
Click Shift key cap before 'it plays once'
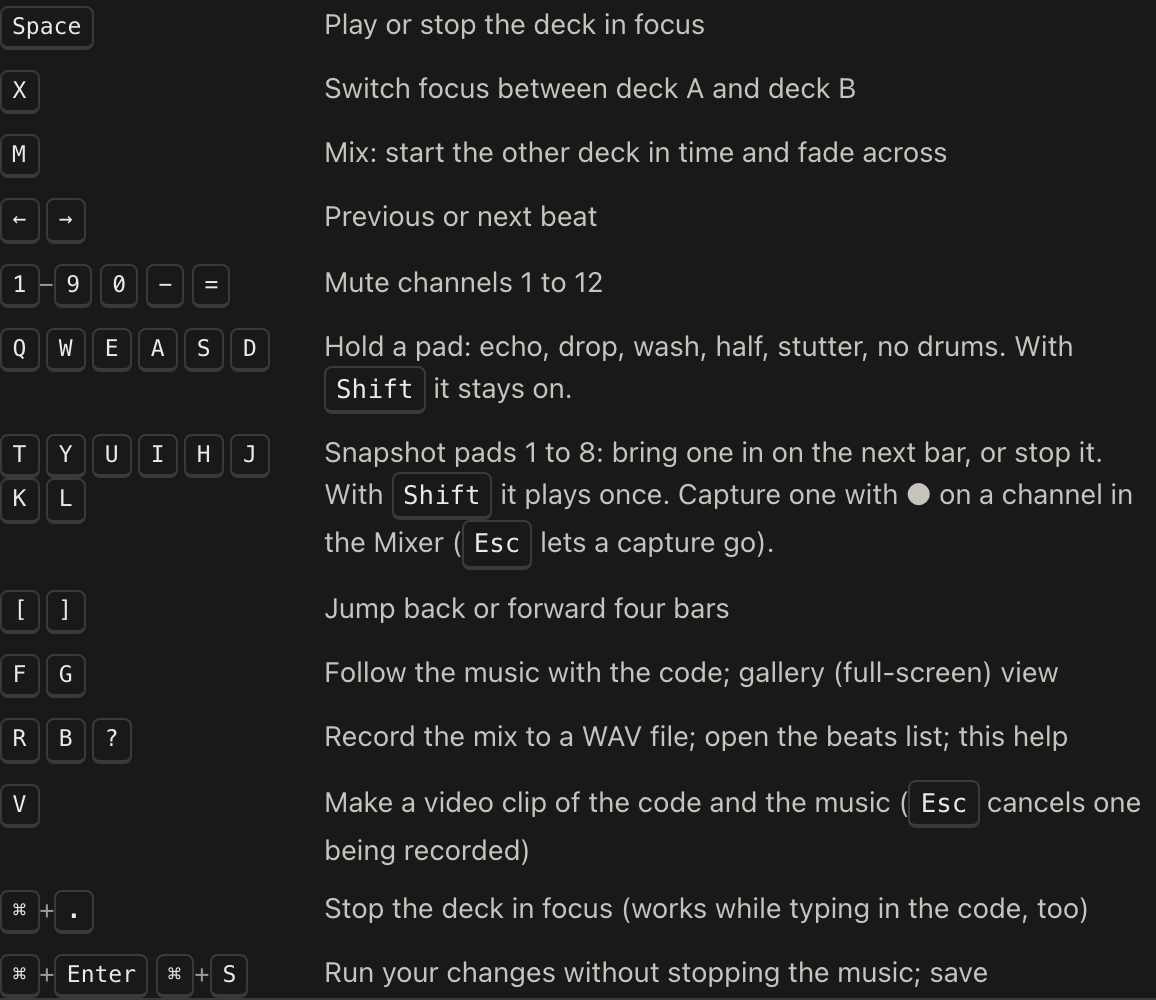click(x=442, y=496)
